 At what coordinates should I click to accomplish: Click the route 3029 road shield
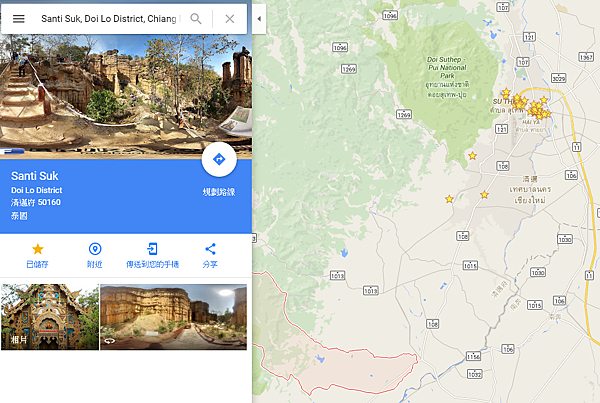tap(559, 78)
